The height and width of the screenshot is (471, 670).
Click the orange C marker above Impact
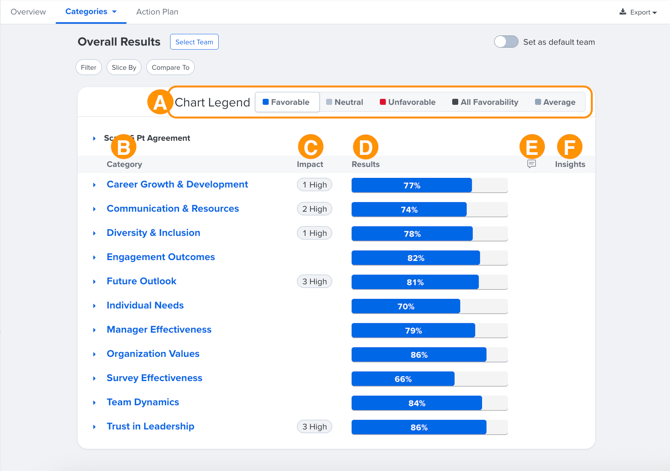[310, 146]
